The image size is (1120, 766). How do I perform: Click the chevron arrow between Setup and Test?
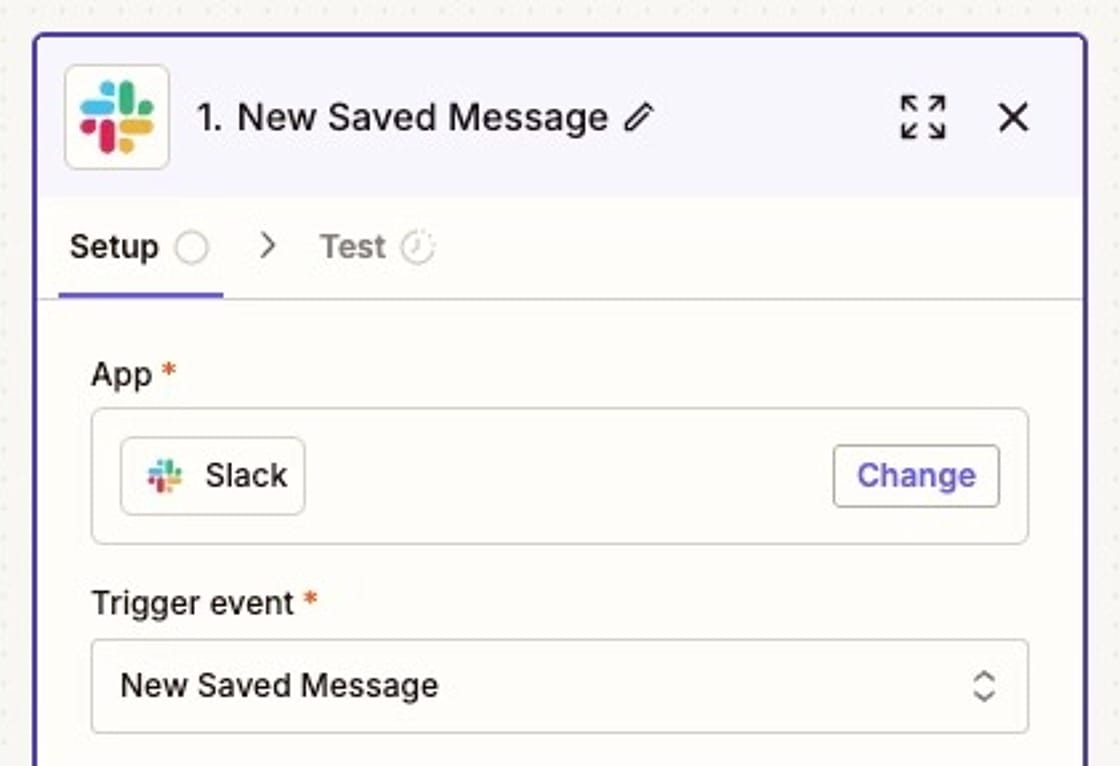266,246
